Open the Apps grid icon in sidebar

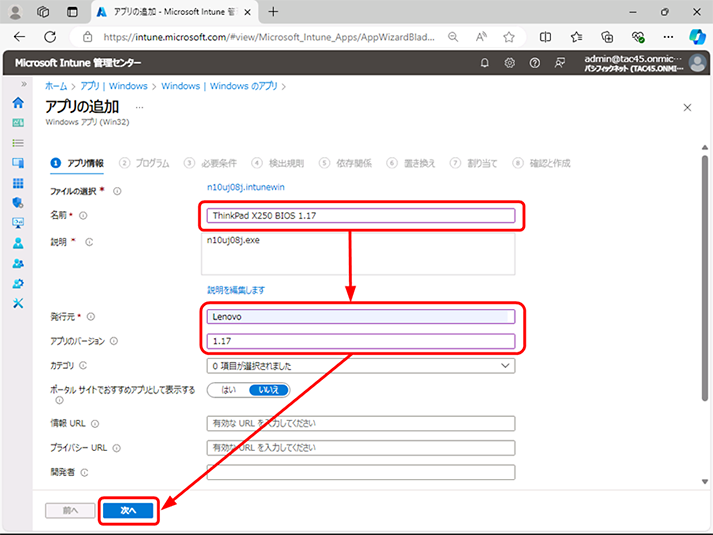18,183
